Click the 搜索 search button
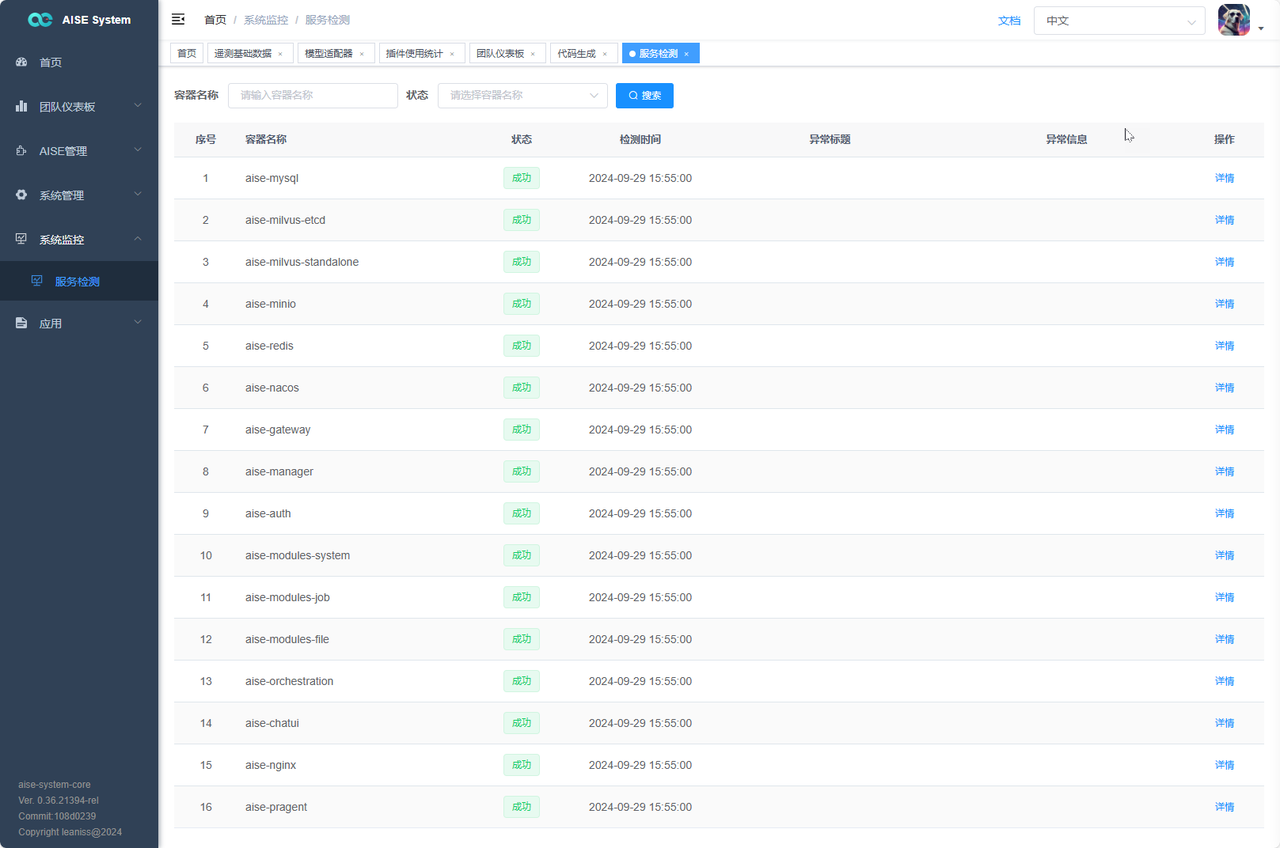 pos(645,95)
